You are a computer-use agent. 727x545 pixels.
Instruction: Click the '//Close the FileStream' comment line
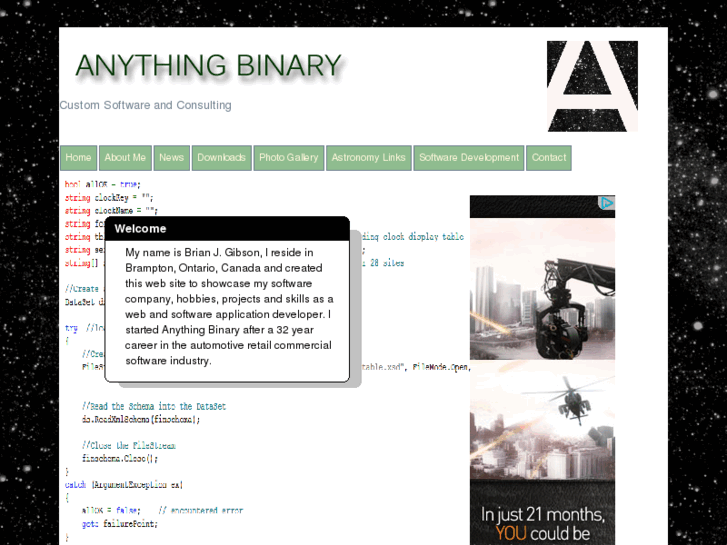129,446
